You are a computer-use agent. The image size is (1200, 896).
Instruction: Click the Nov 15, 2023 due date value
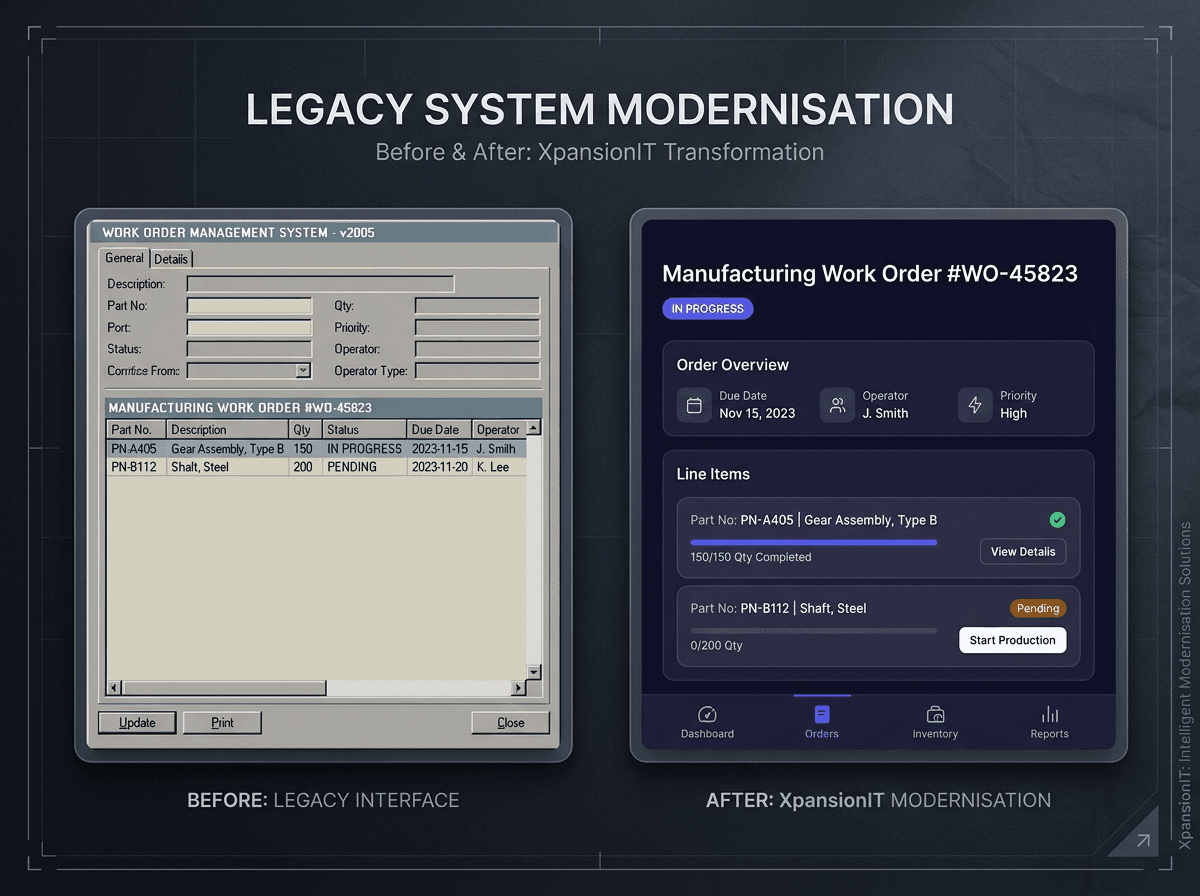(757, 413)
